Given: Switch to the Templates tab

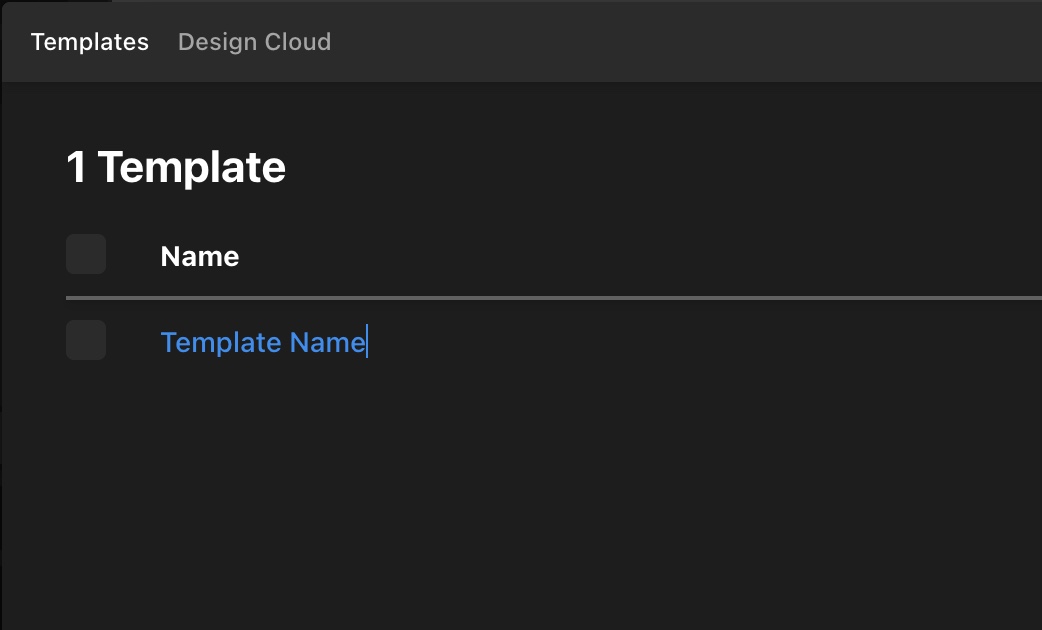Looking at the screenshot, I should (90, 42).
